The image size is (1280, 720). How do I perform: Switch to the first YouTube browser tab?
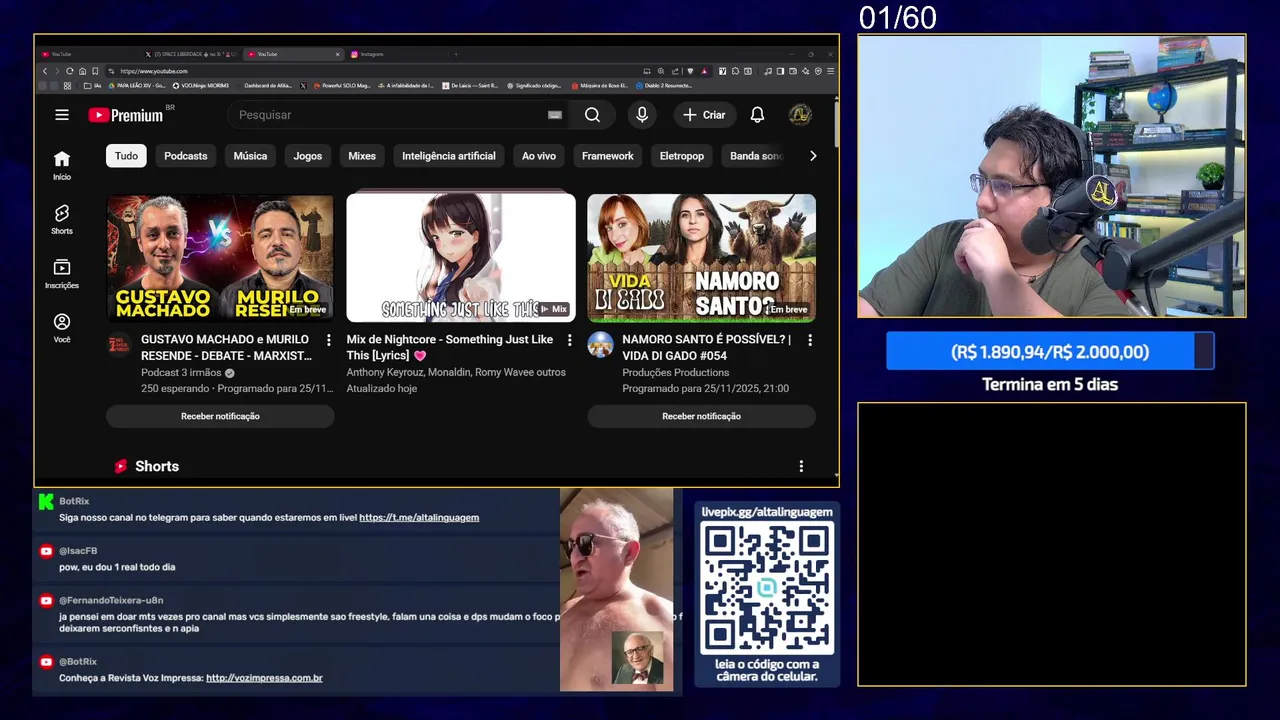[x=90, y=54]
